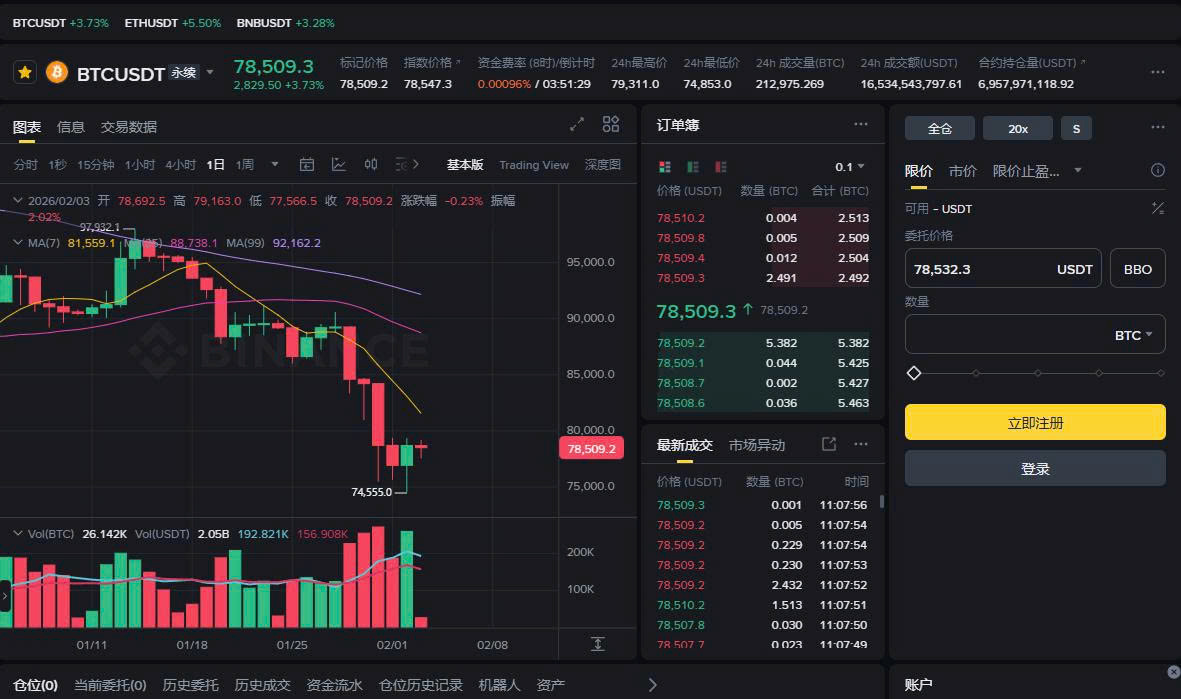The image size is (1181, 699).
Task: Select the 分时 interval
Action: click(x=26, y=164)
